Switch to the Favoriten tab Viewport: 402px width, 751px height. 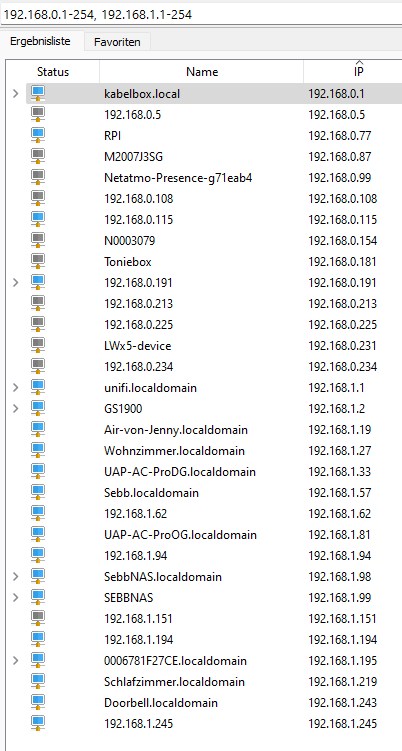tap(117, 42)
